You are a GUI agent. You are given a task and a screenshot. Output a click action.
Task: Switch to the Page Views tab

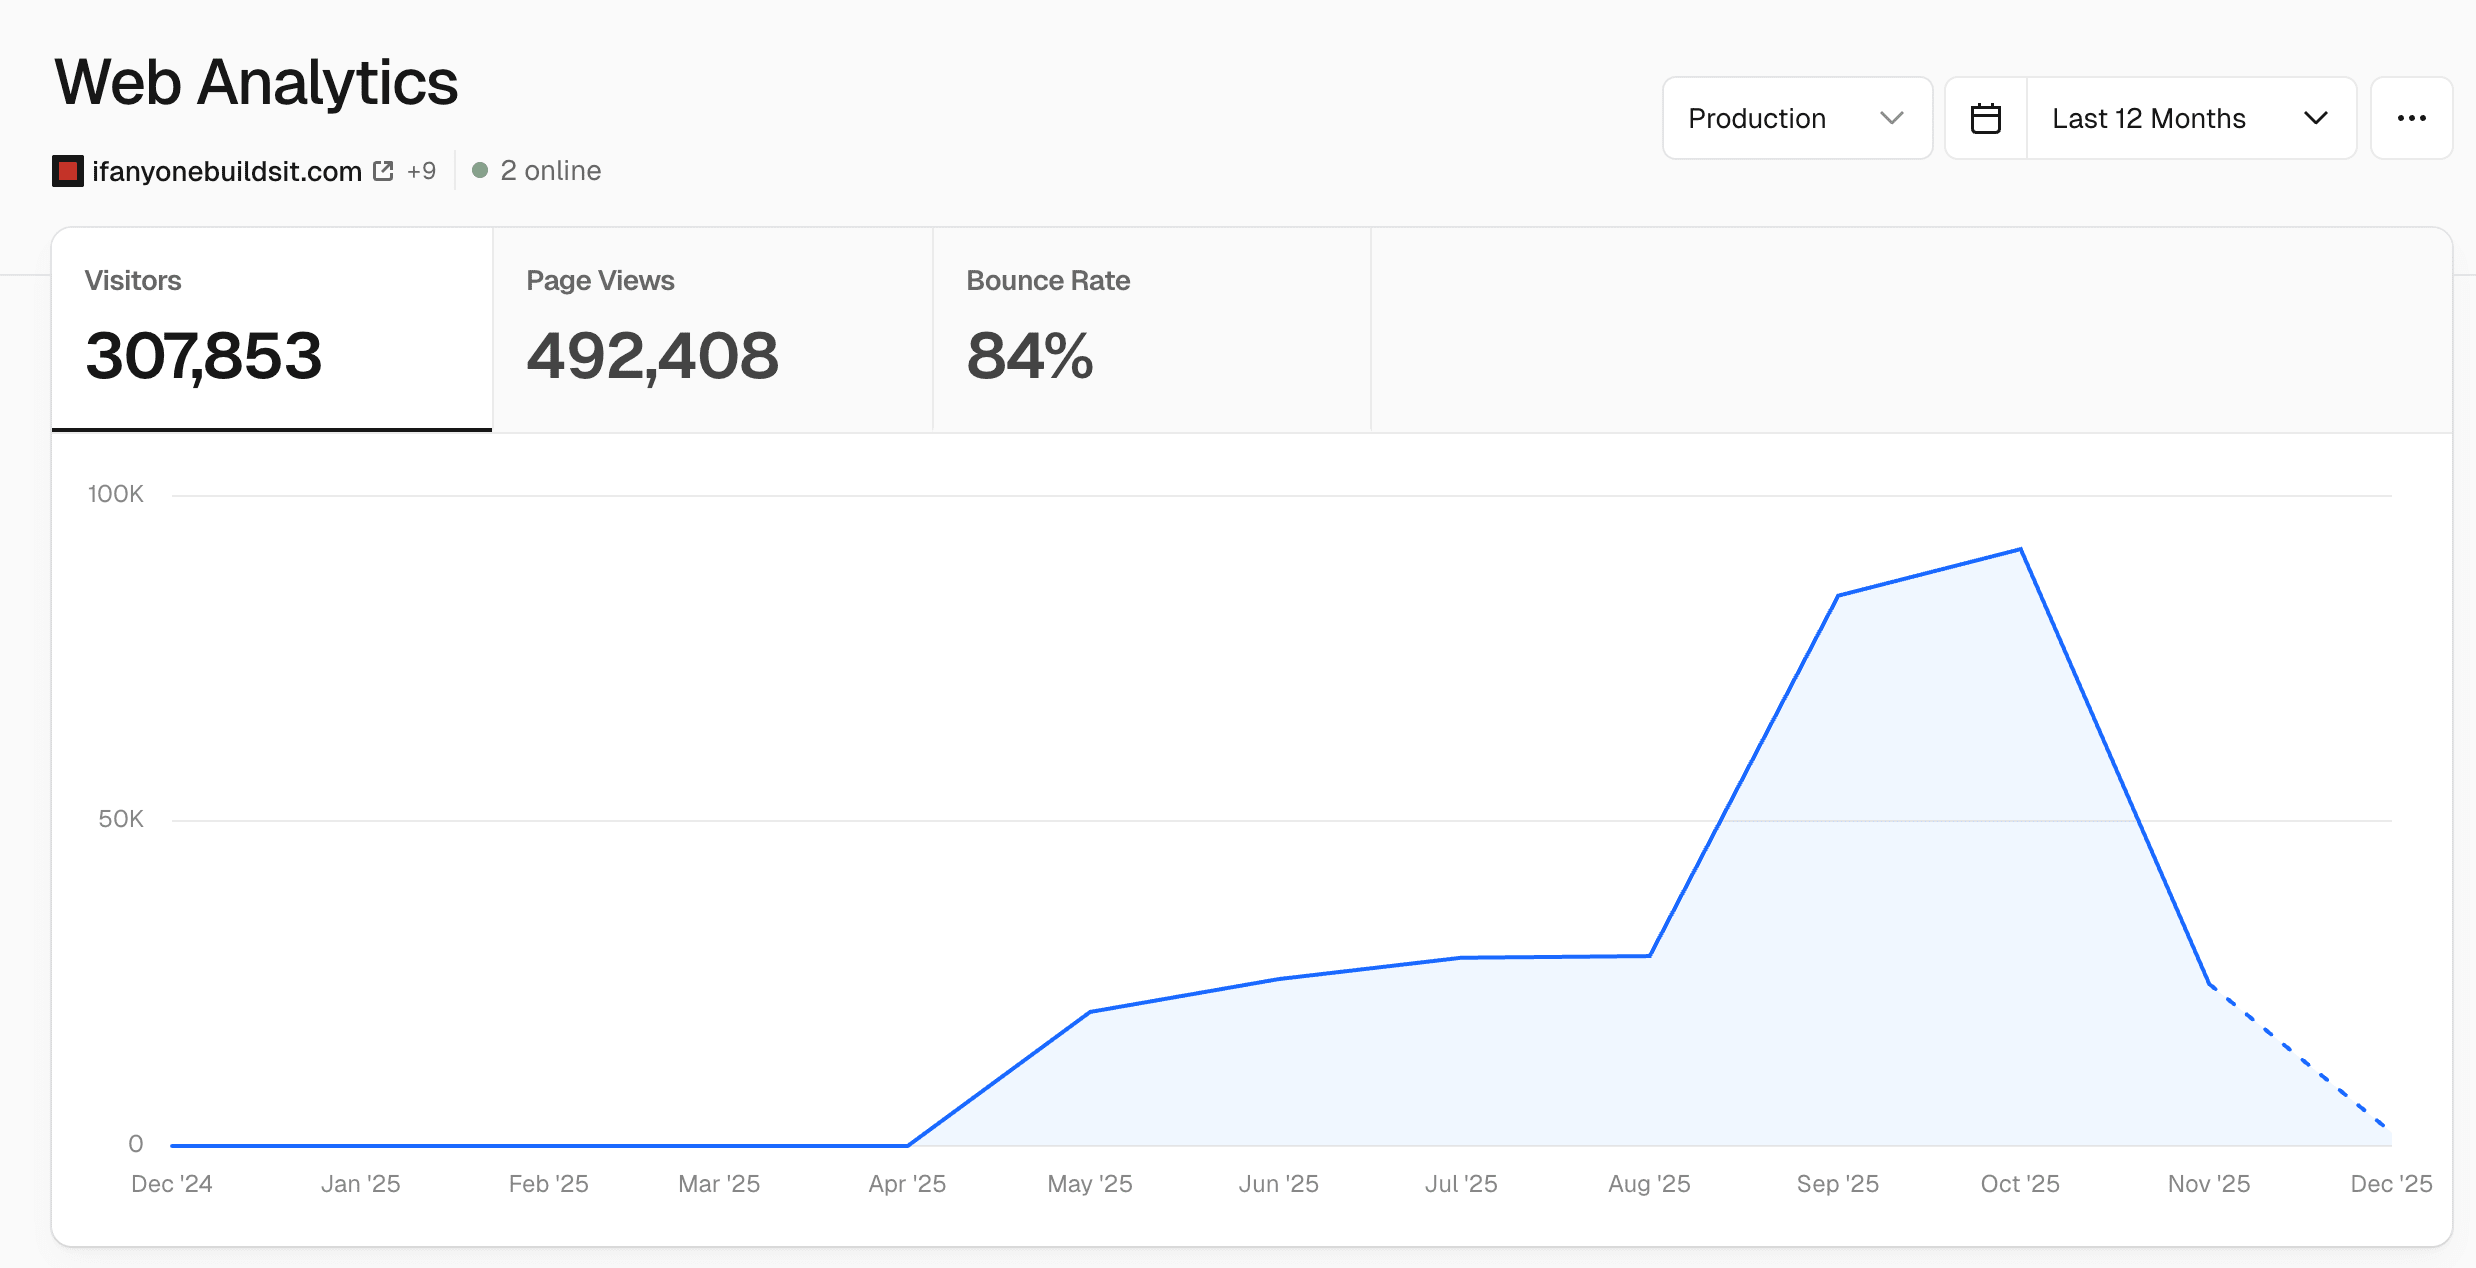tap(712, 330)
